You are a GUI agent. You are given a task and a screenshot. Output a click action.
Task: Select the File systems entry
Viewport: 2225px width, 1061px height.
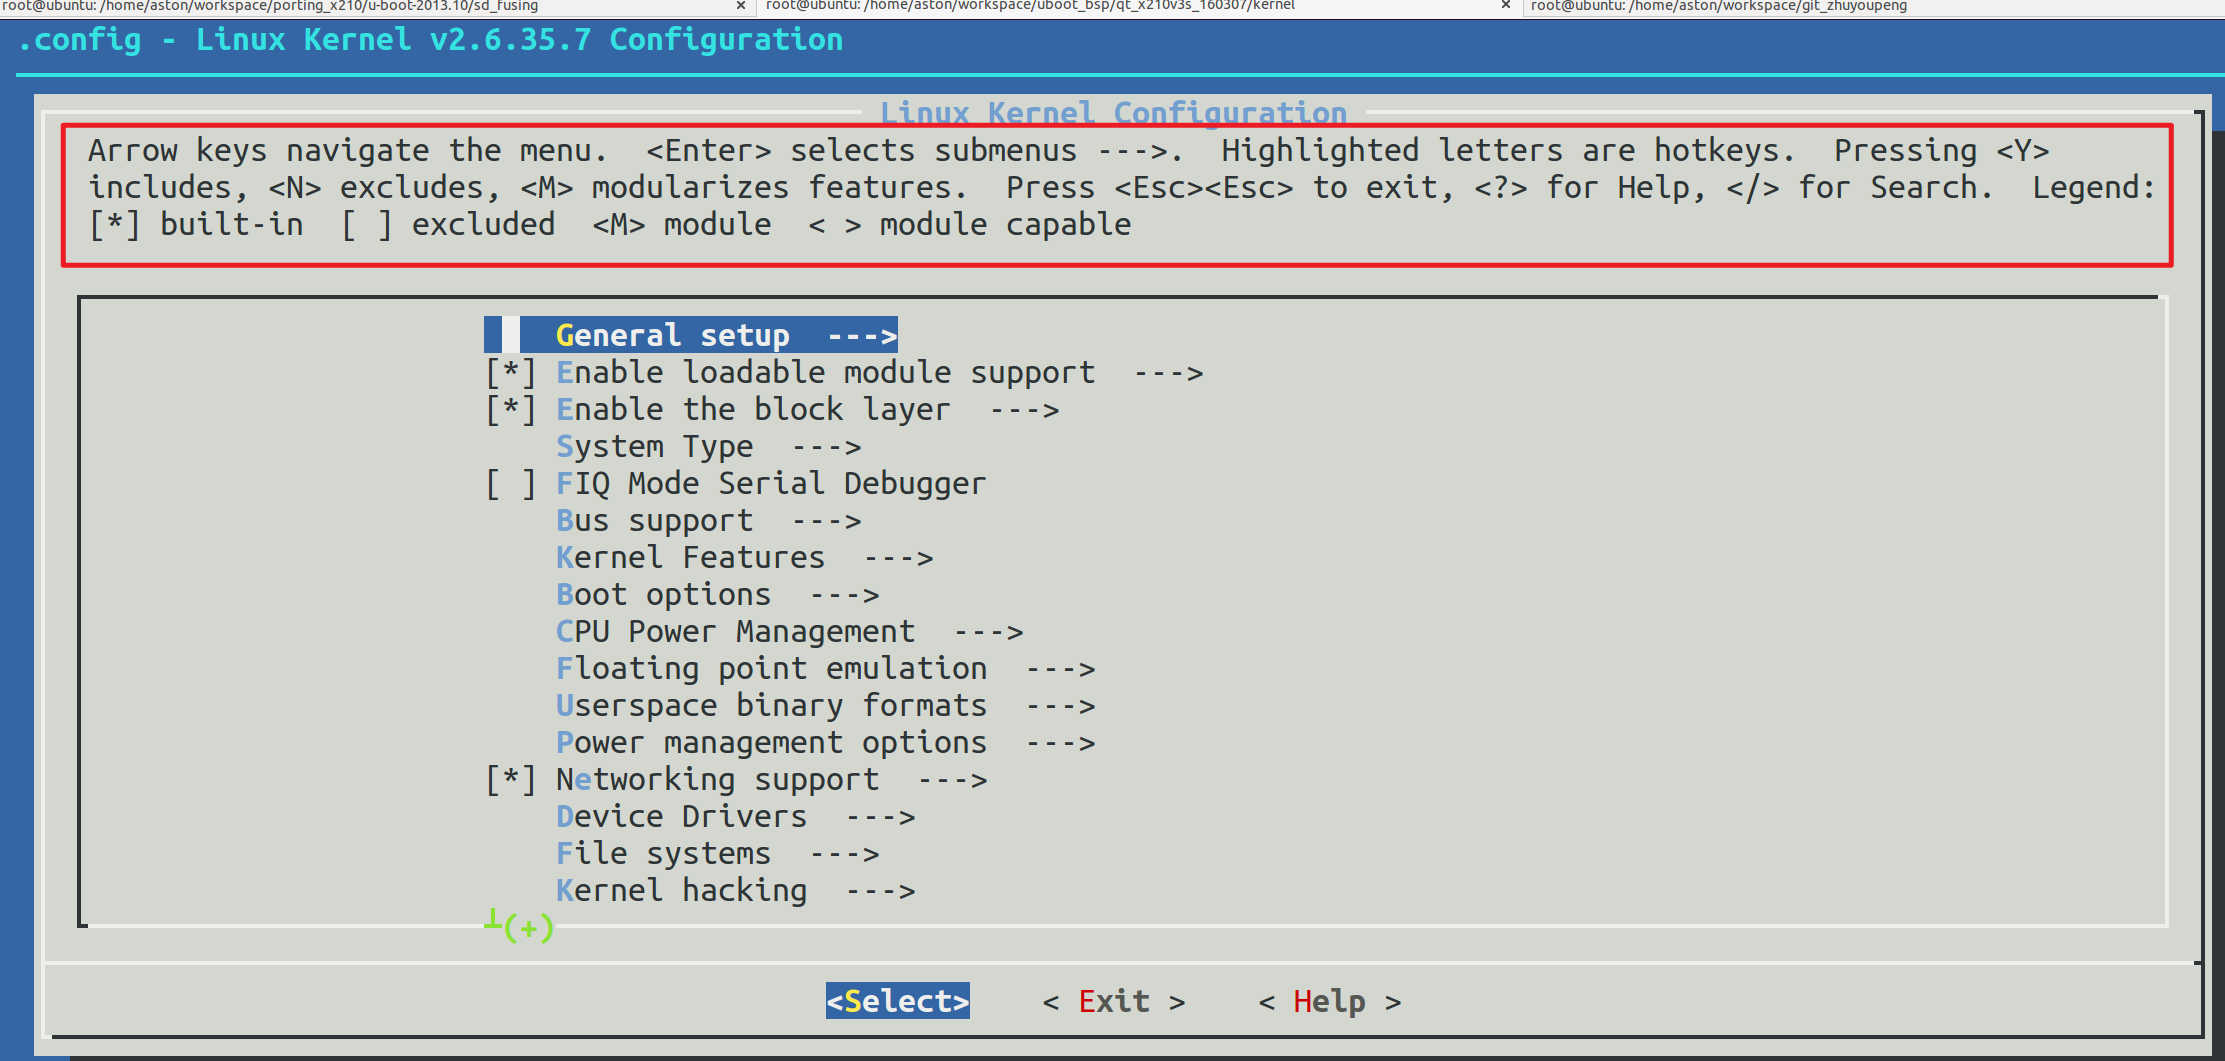(x=718, y=853)
